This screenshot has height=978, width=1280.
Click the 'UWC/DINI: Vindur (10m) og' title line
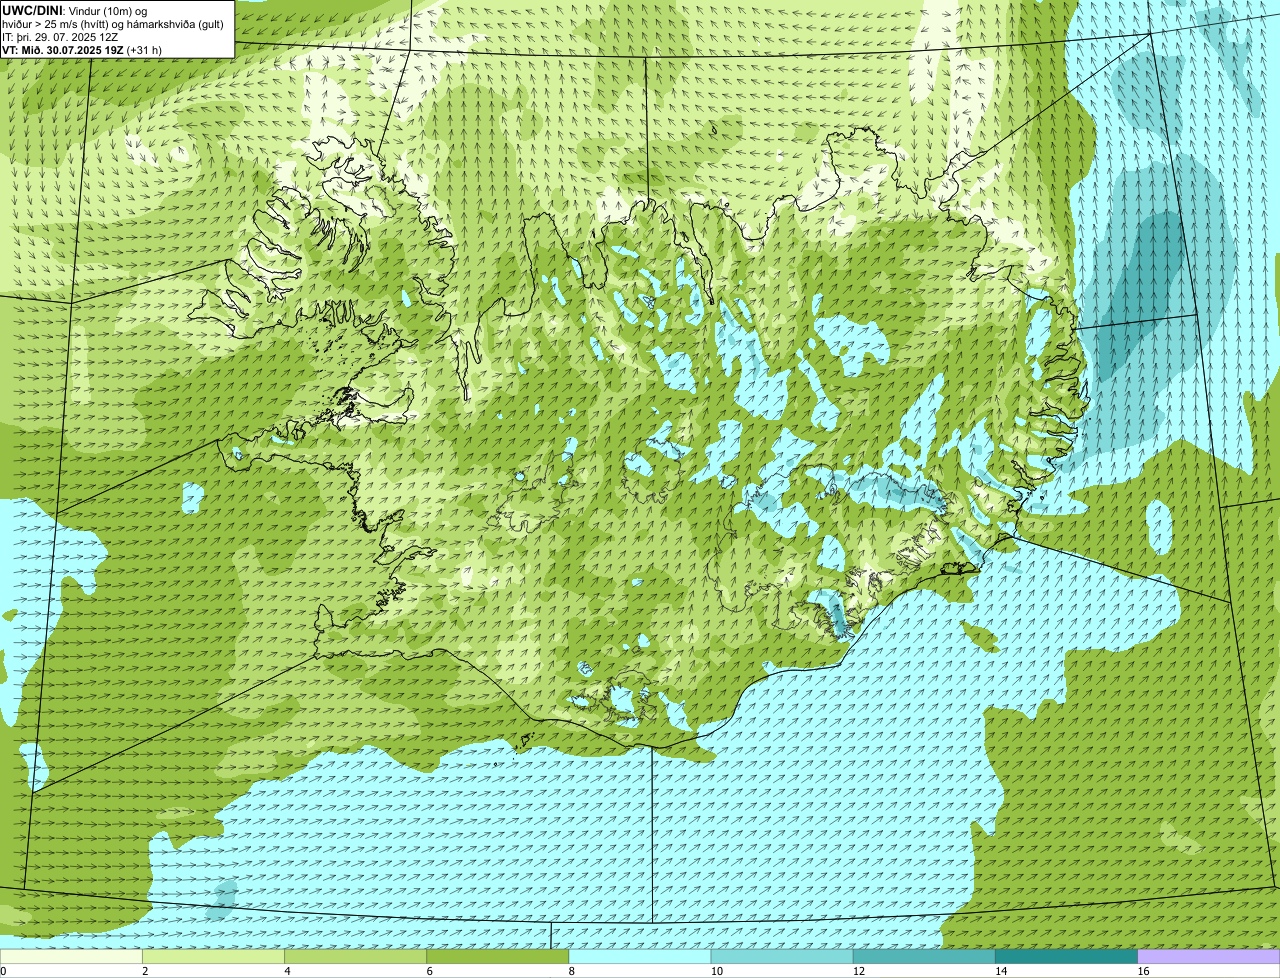75,10
